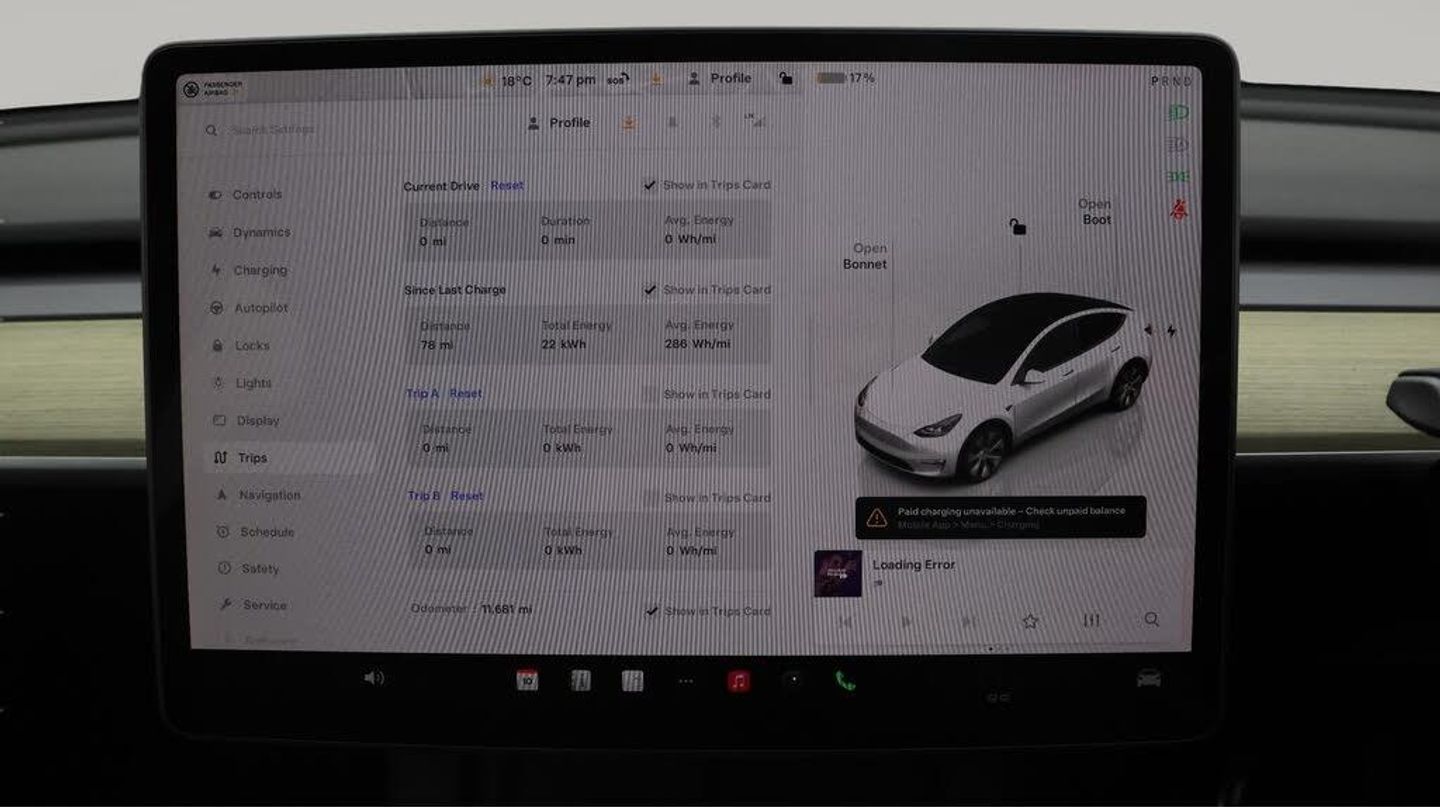This screenshot has width=1440, height=807.
Task: Open the charge port lightning icon
Action: 1171,331
